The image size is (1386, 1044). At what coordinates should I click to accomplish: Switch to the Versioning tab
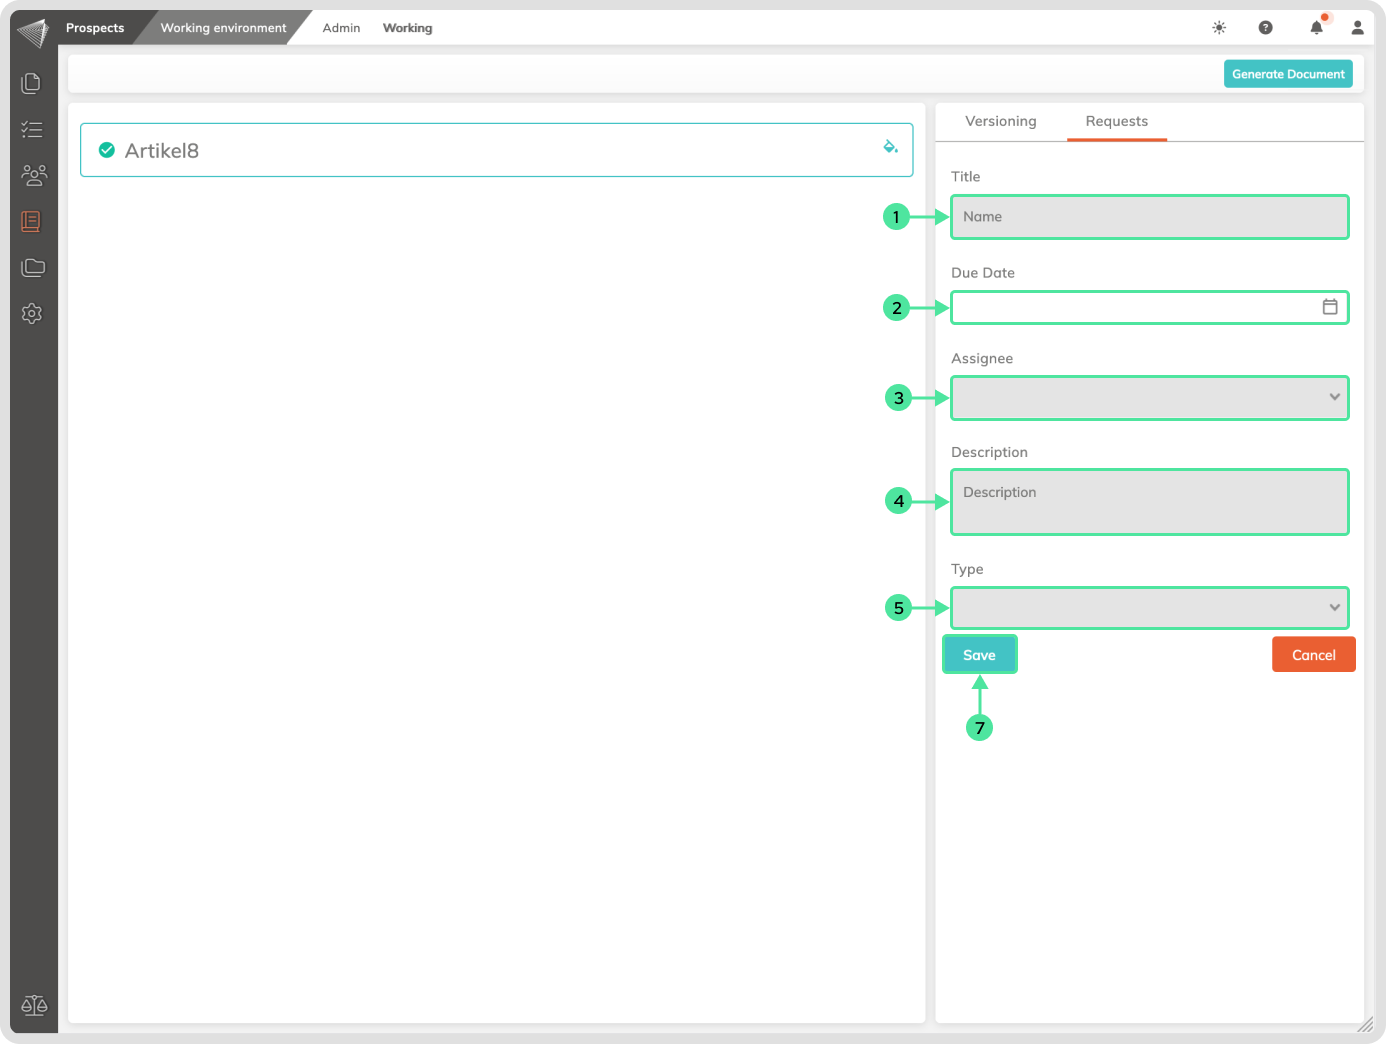[x=1000, y=121]
